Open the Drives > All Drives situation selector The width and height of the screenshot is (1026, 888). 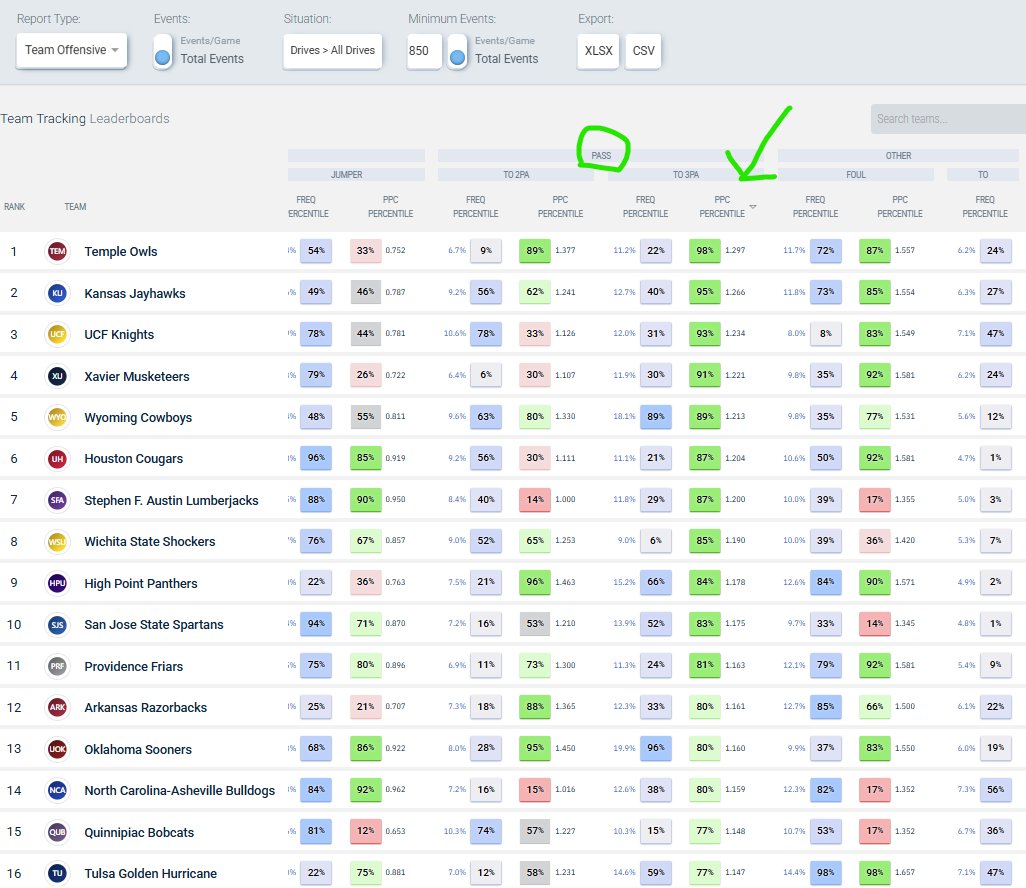point(332,50)
